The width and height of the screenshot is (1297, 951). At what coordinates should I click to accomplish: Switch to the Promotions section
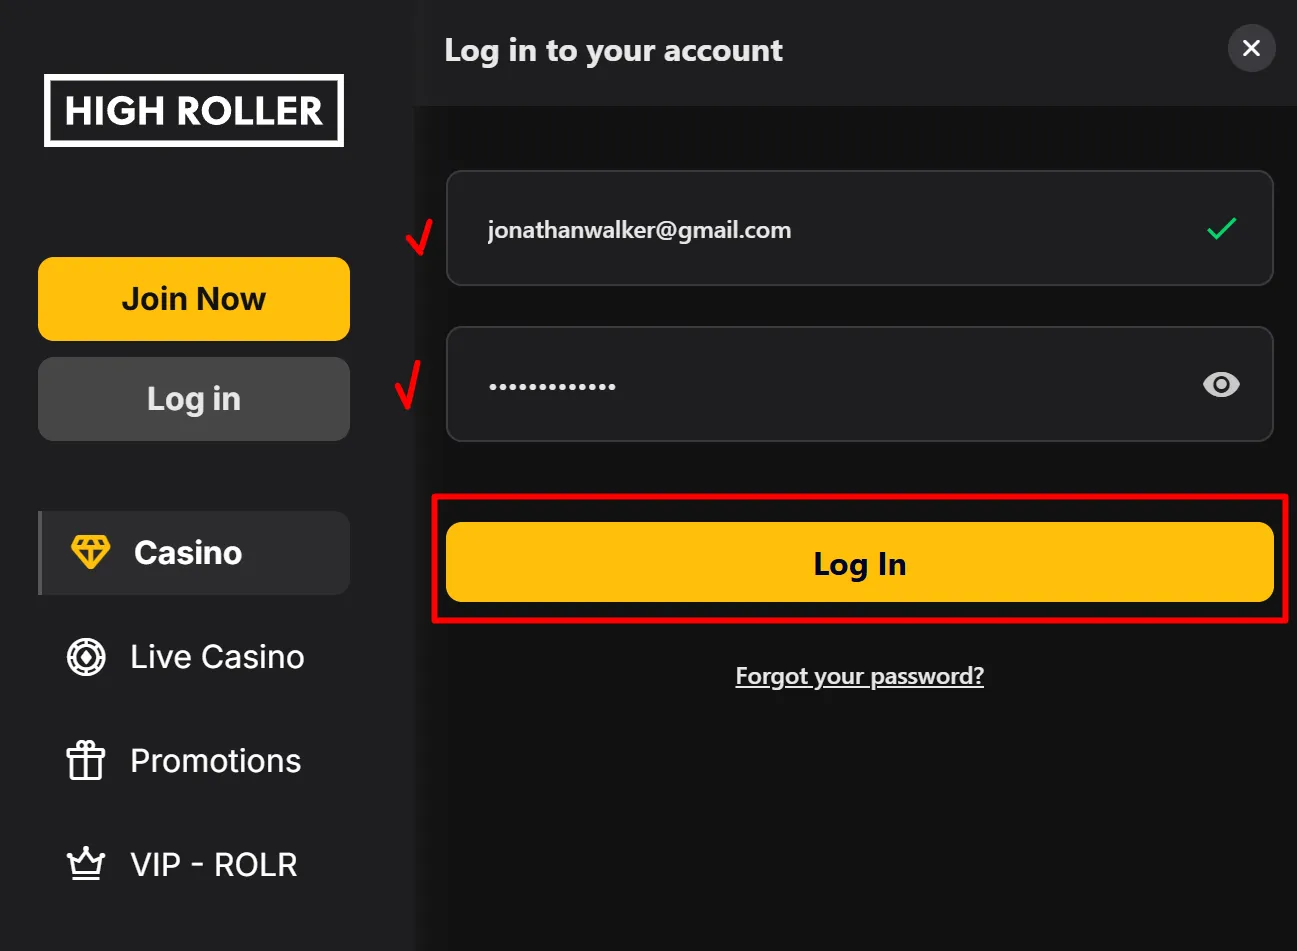[x=214, y=761]
